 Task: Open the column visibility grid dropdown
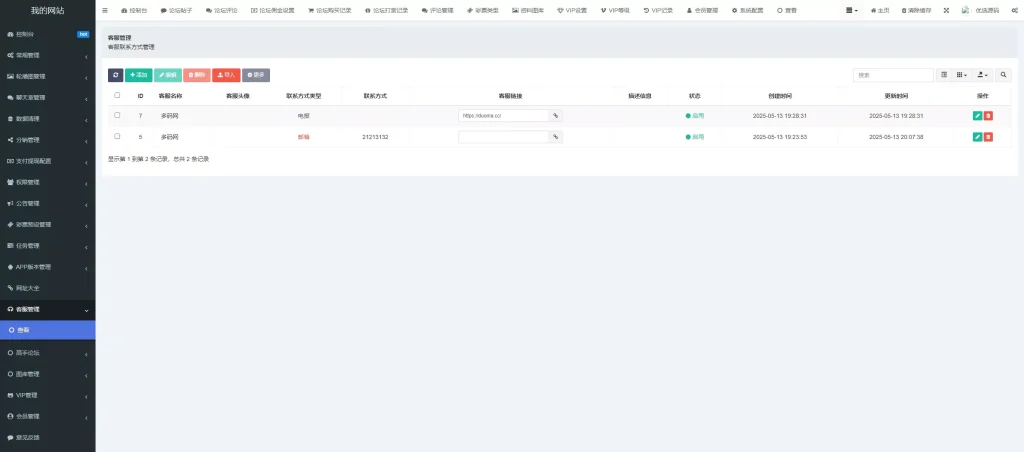pos(961,75)
